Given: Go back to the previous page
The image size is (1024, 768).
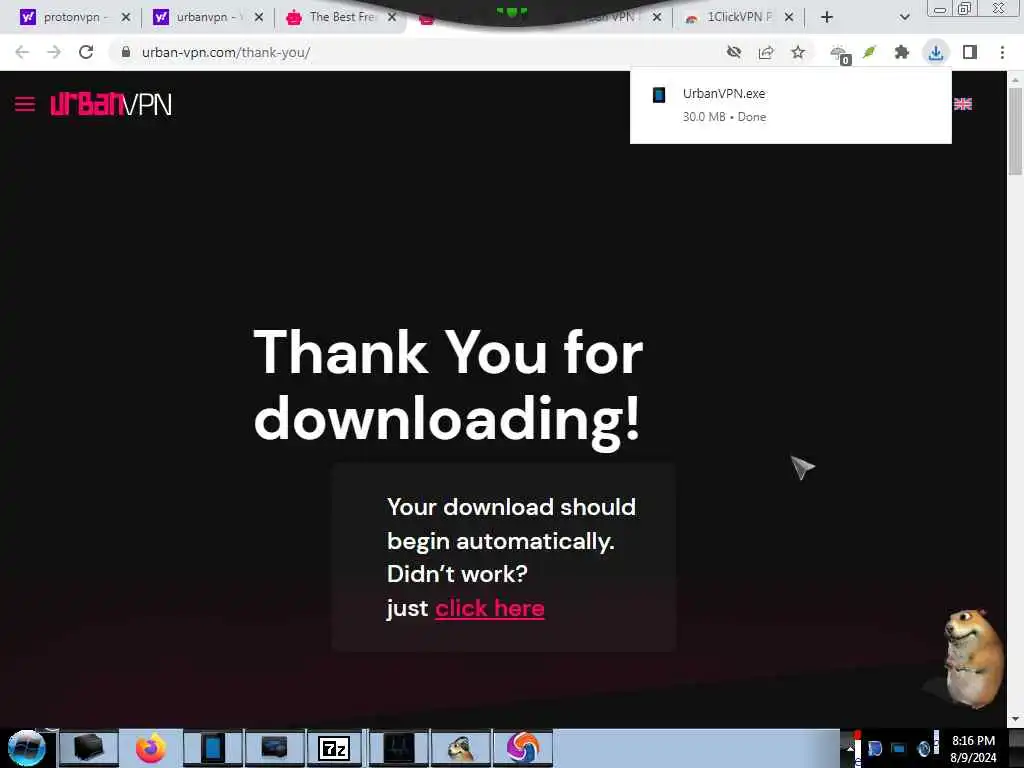Looking at the screenshot, I should tap(22, 52).
